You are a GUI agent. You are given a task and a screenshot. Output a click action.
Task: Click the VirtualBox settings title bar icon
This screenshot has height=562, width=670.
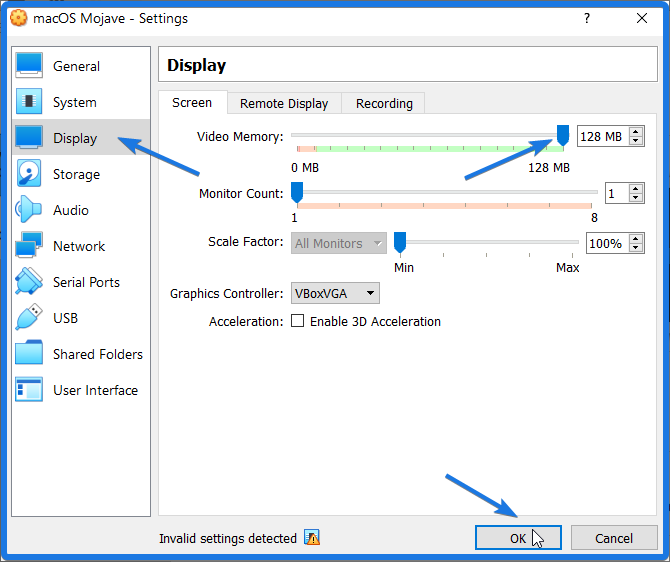pyautogui.click(x=18, y=18)
